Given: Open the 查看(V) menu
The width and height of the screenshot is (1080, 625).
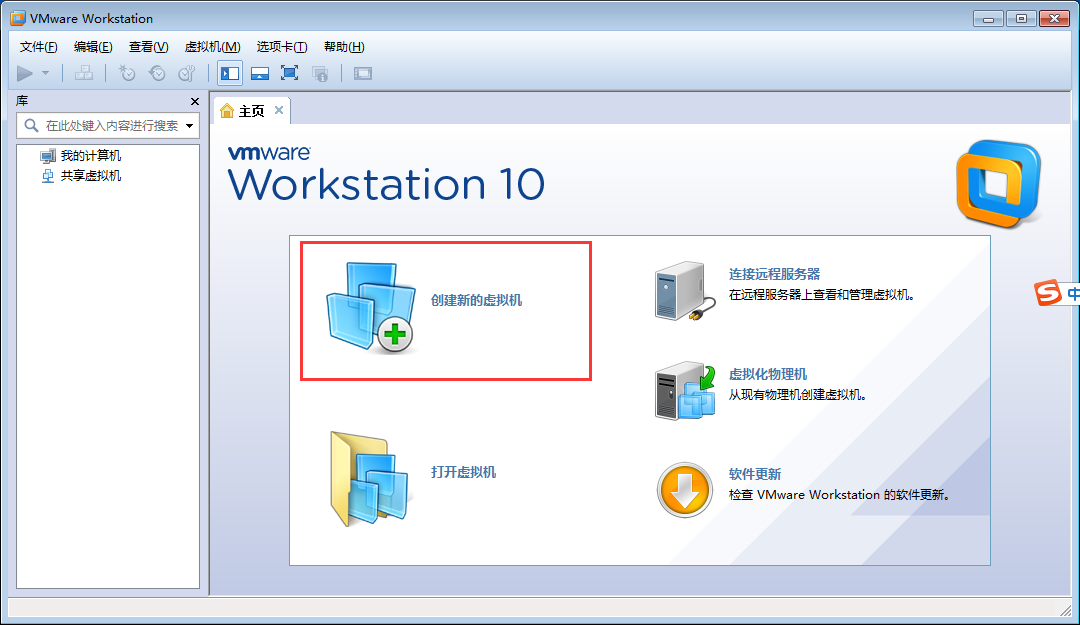Looking at the screenshot, I should coord(148,47).
